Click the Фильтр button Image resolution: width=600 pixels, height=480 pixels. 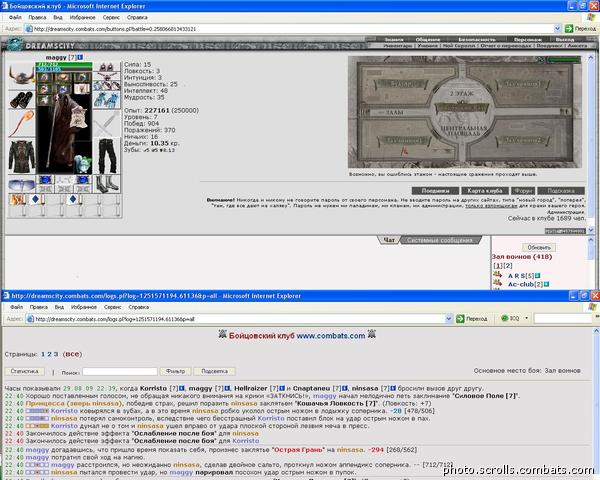[175, 371]
